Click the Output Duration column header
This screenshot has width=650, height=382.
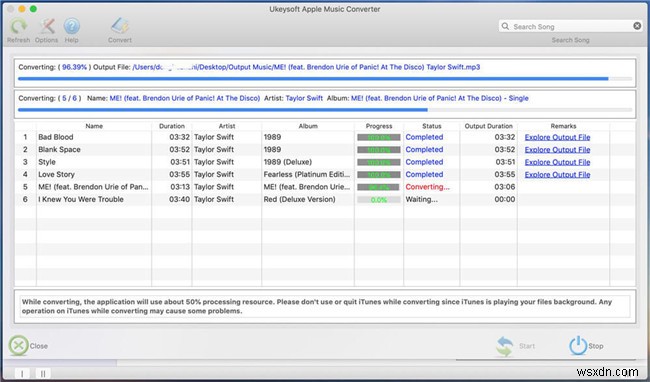[488, 126]
